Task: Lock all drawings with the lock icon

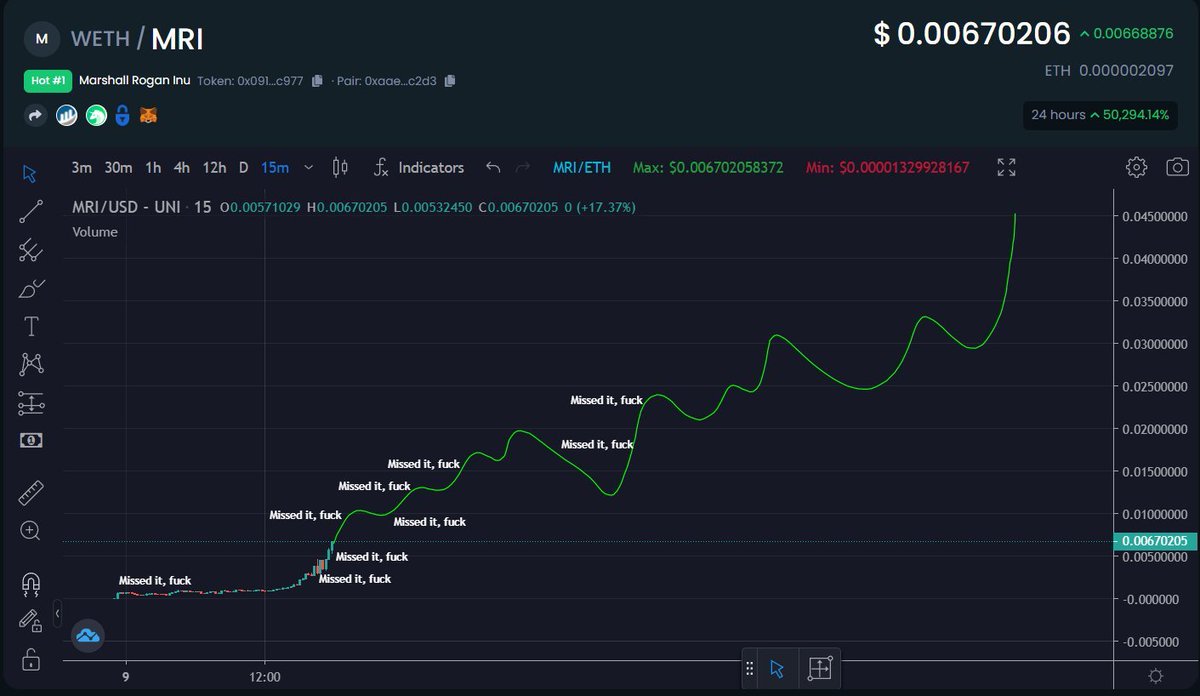Action: click(x=30, y=660)
